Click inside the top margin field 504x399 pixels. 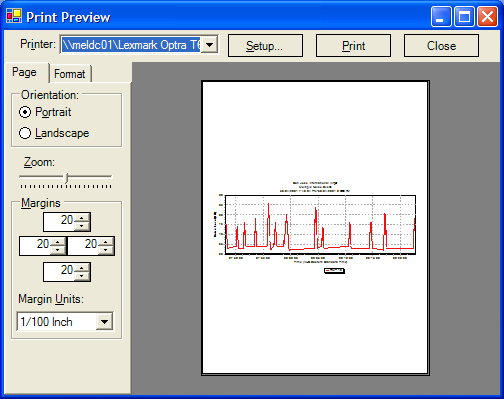click(x=59, y=222)
